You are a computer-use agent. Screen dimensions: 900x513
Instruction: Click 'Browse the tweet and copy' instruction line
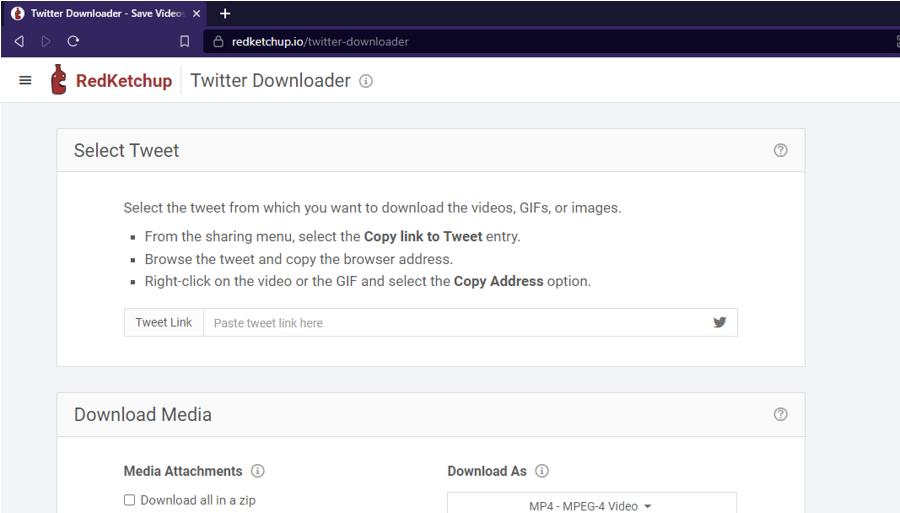point(298,259)
